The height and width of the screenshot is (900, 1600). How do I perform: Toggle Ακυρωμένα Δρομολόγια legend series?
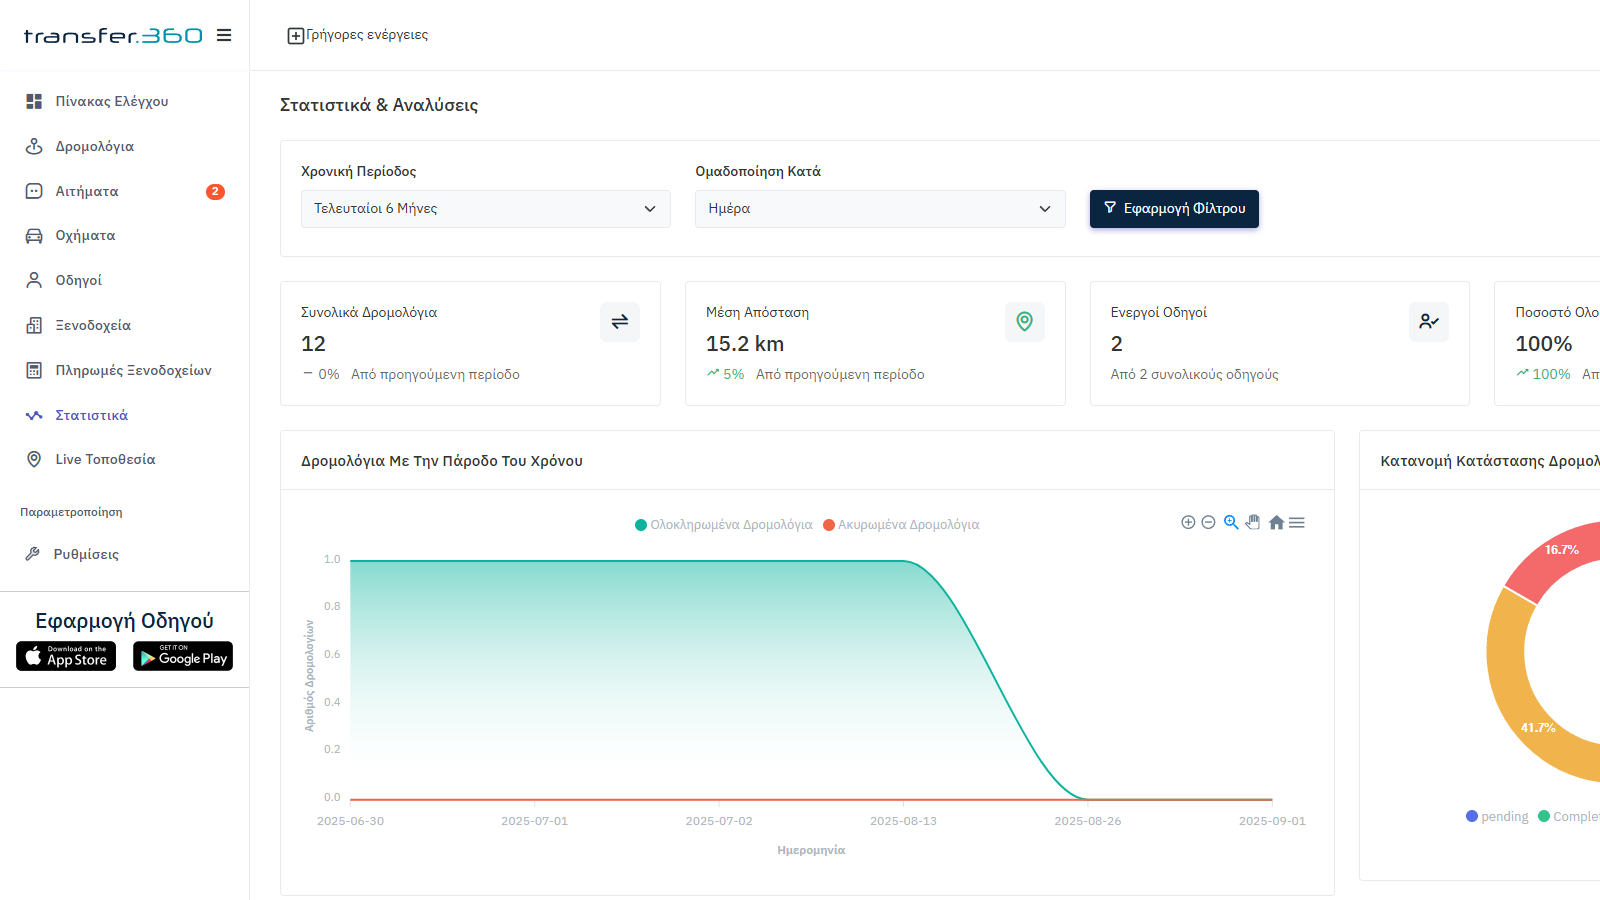coord(901,525)
